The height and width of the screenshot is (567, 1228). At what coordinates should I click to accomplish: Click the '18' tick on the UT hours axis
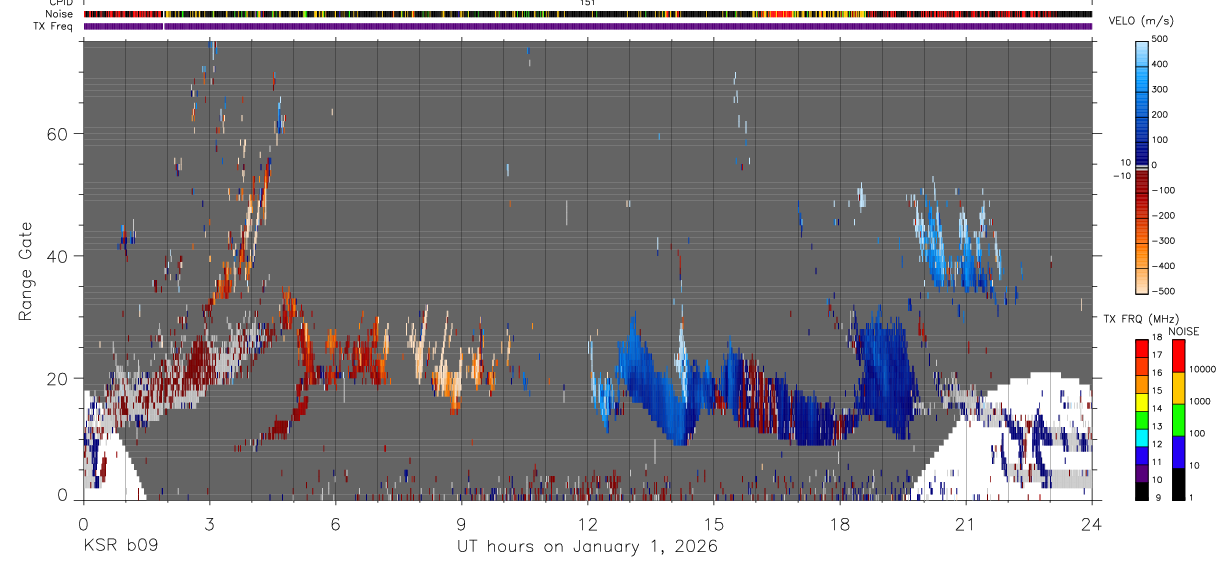pyautogui.click(x=839, y=523)
